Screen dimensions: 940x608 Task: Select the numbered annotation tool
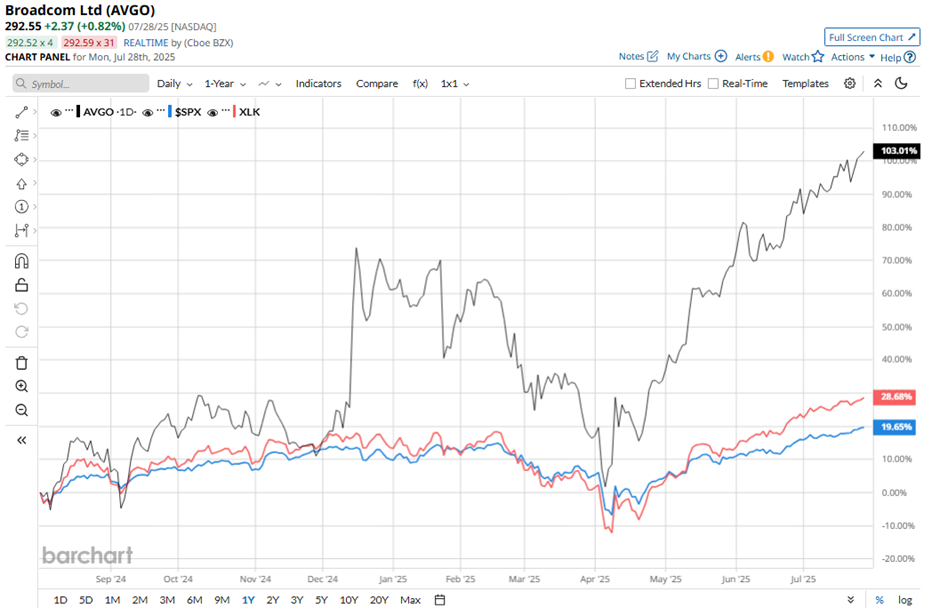pyautogui.click(x=22, y=207)
